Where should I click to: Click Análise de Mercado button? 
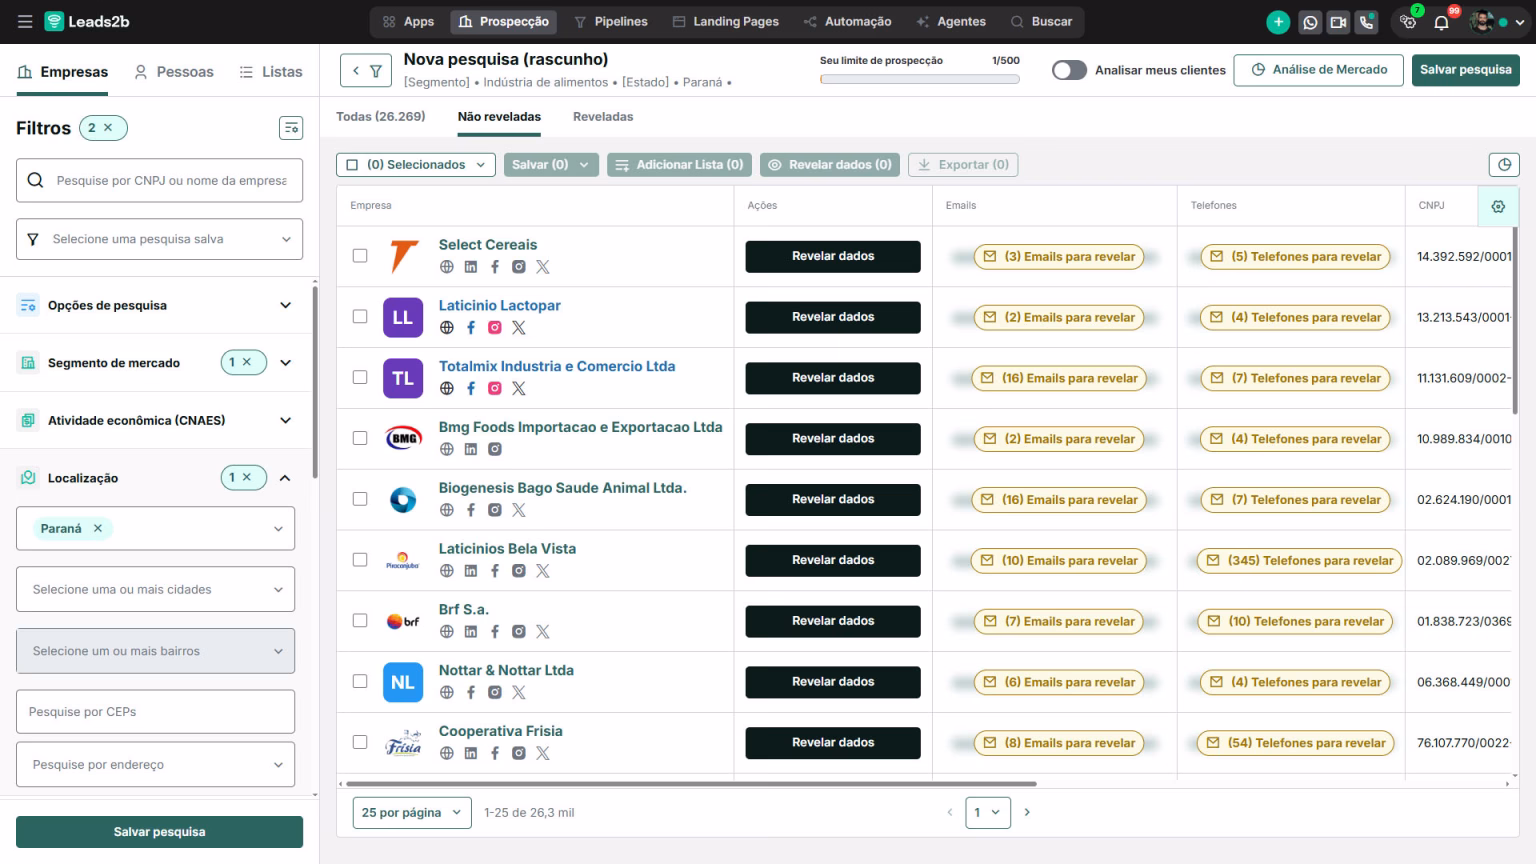pos(1319,70)
